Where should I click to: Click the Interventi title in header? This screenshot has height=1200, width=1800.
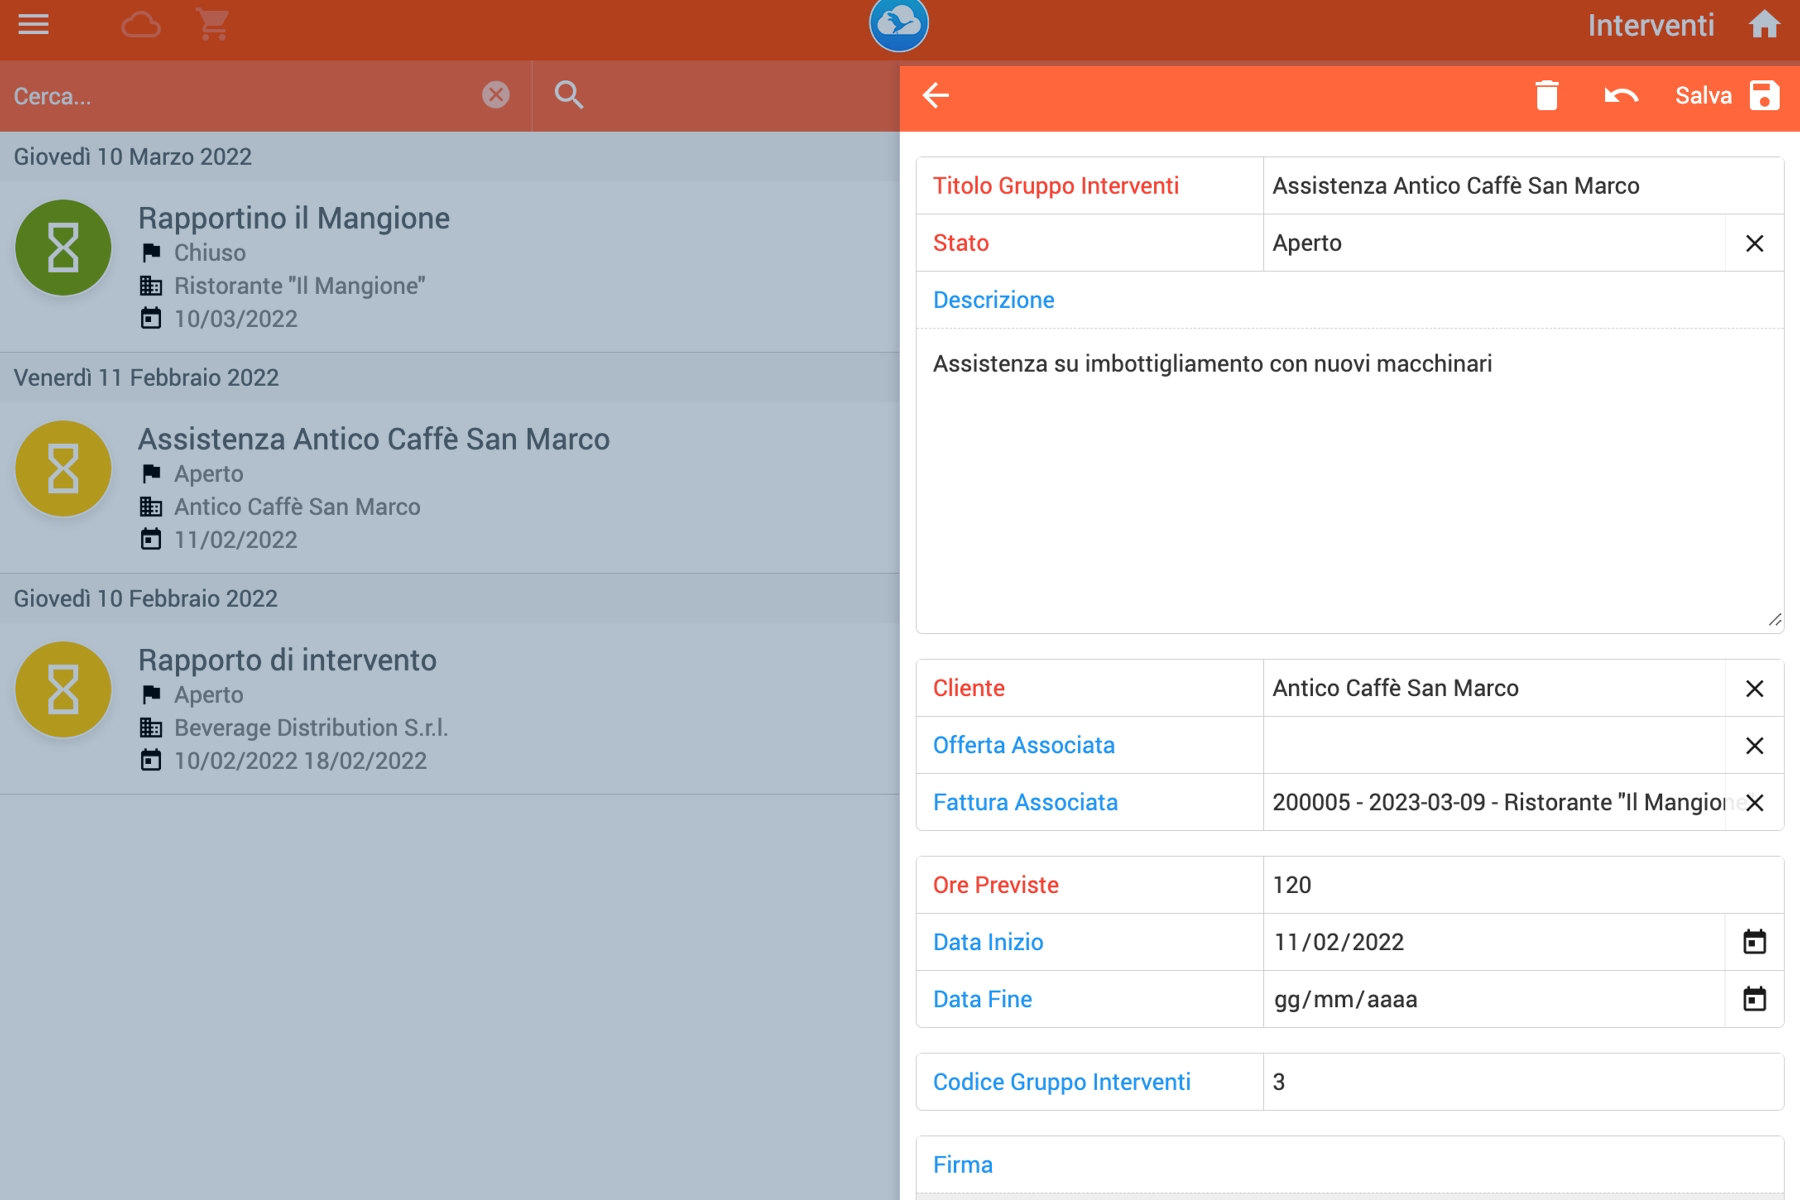[1651, 25]
